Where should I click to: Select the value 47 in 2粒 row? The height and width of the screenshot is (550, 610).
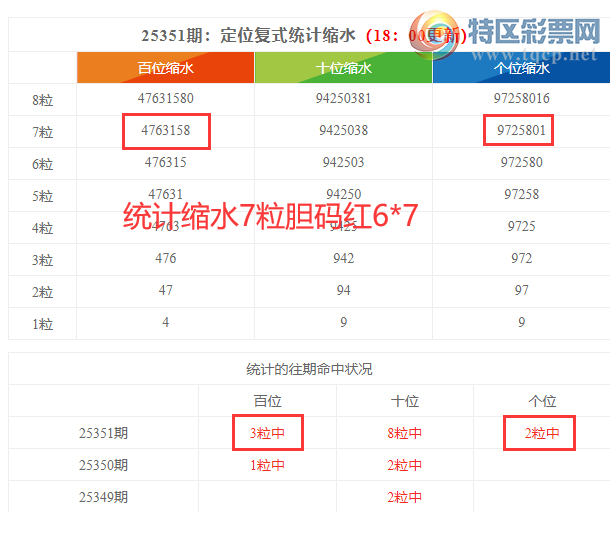(166, 289)
